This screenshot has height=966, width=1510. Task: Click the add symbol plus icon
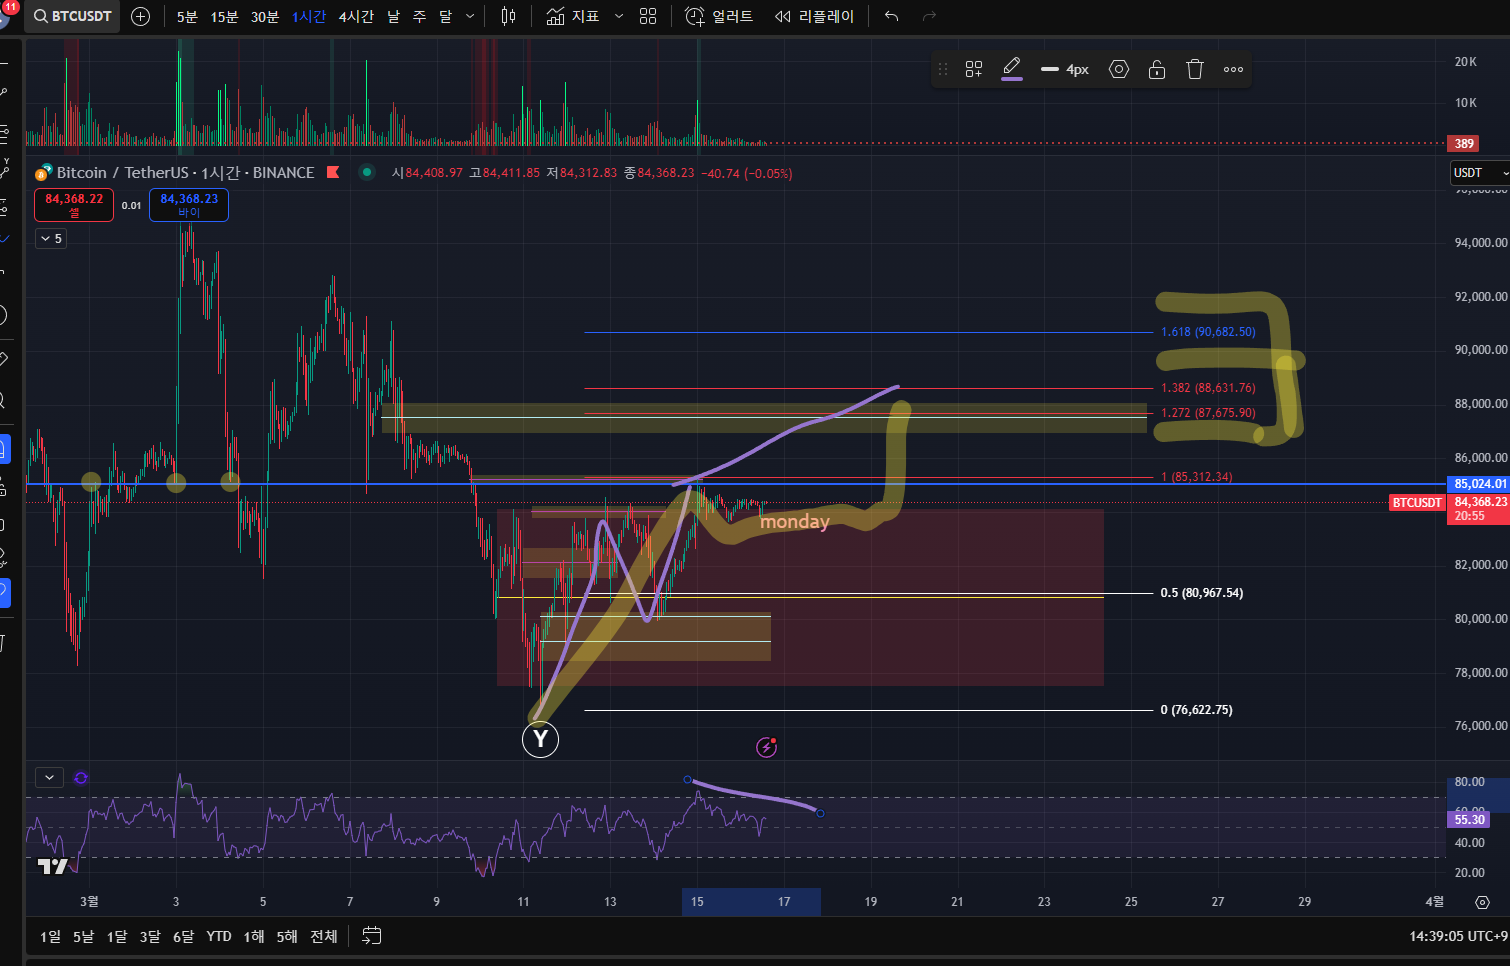click(x=141, y=16)
